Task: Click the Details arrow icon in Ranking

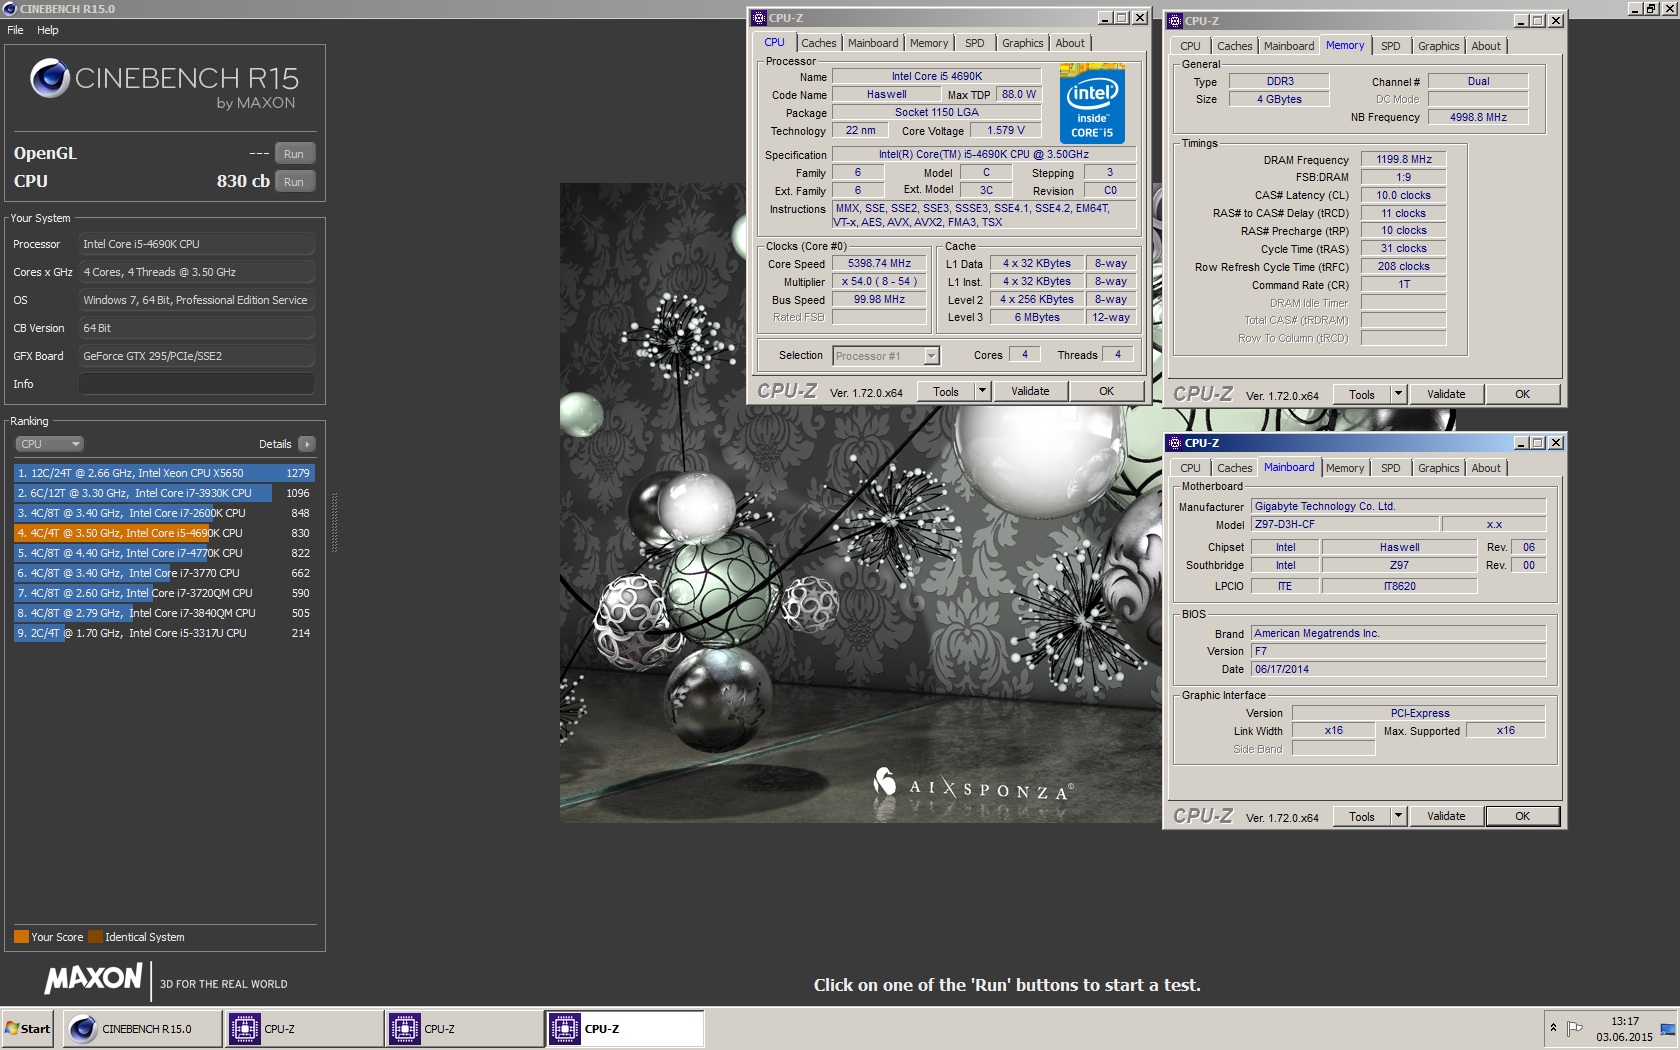Action: pyautogui.click(x=306, y=444)
